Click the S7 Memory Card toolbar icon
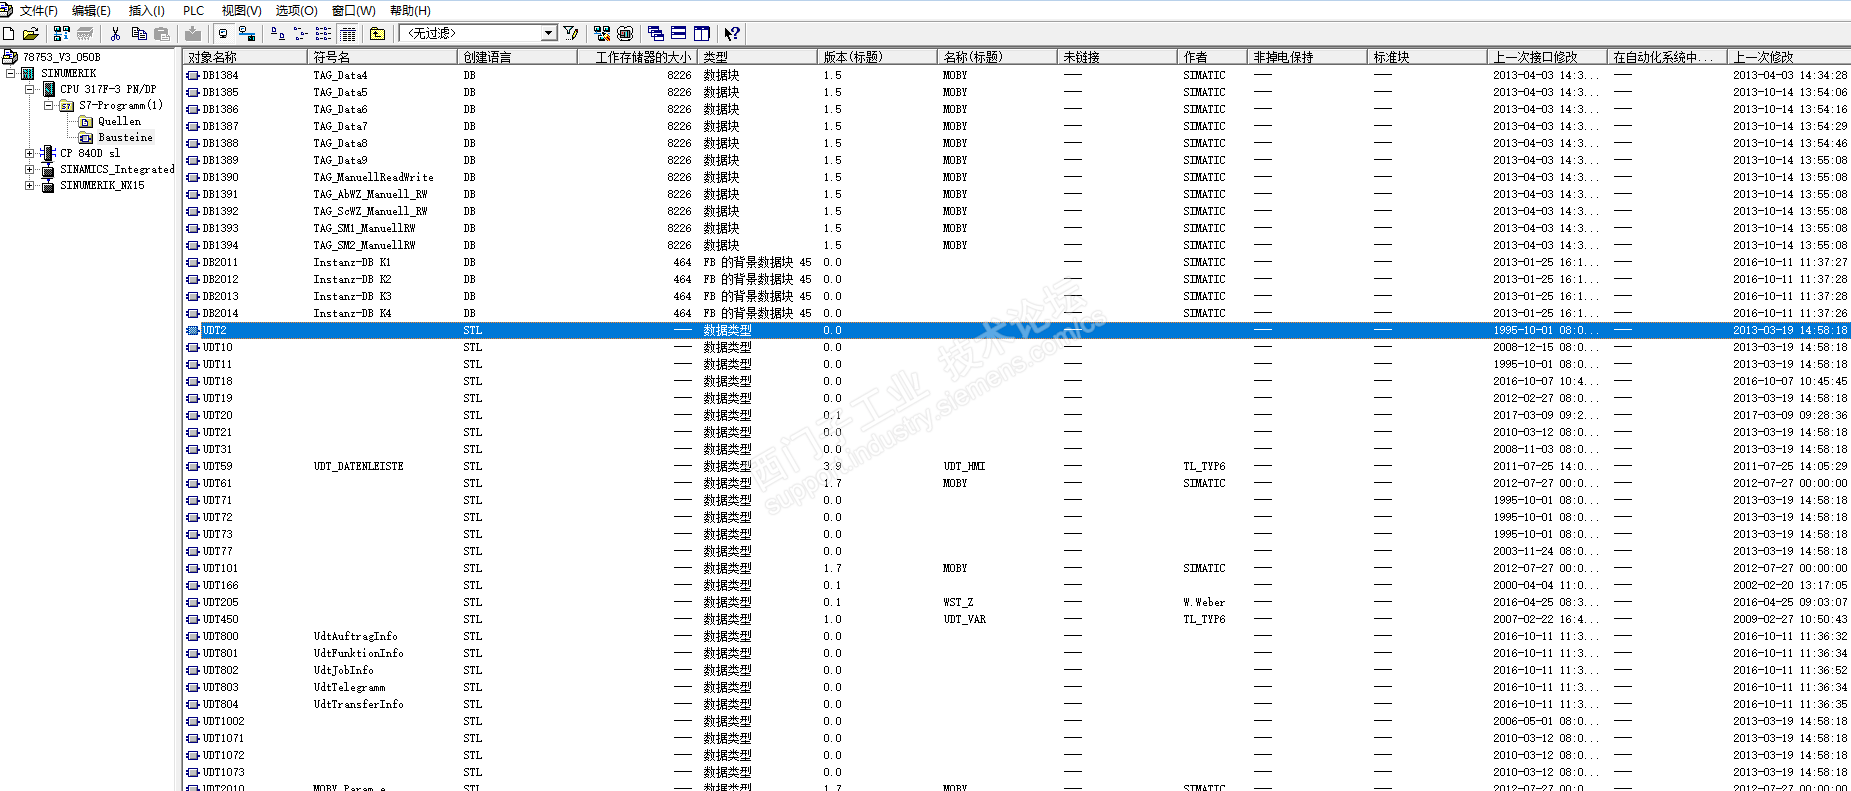The height and width of the screenshot is (791, 1851). tap(85, 33)
